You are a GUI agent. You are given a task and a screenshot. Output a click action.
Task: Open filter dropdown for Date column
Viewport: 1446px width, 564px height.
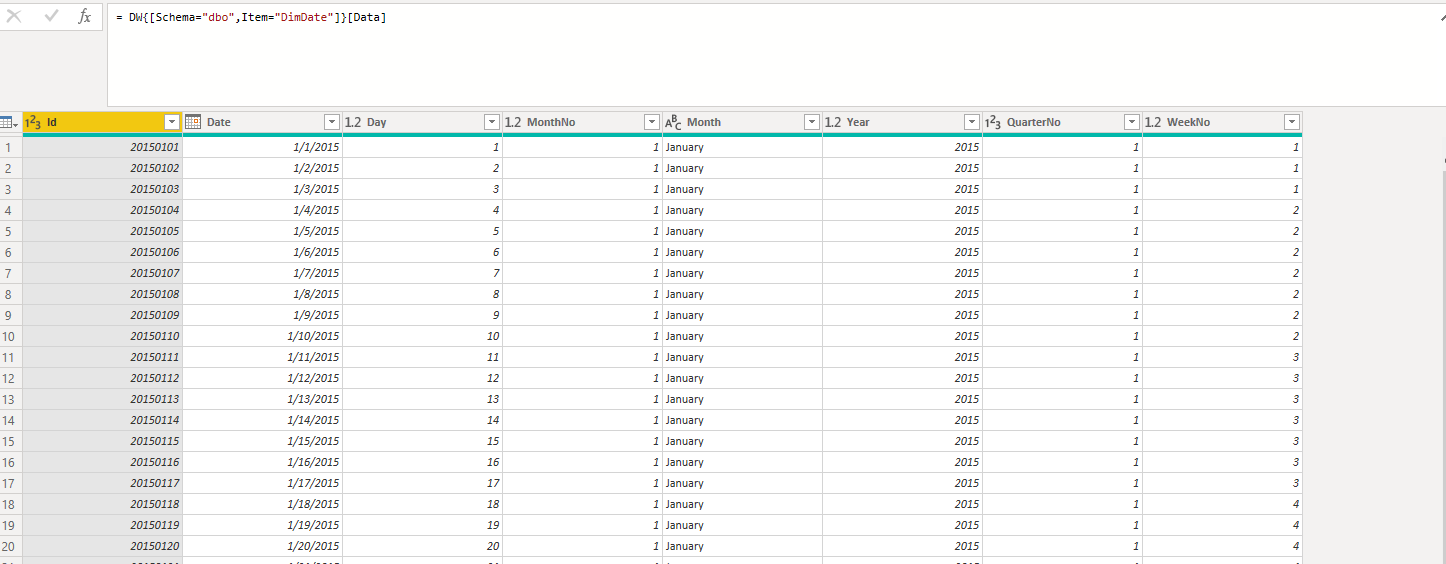click(x=332, y=122)
